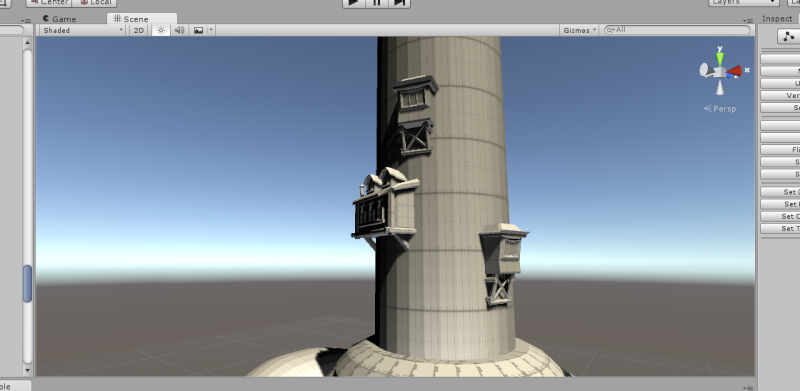
Task: Open the Layers dropdown
Action: [x=744, y=3]
